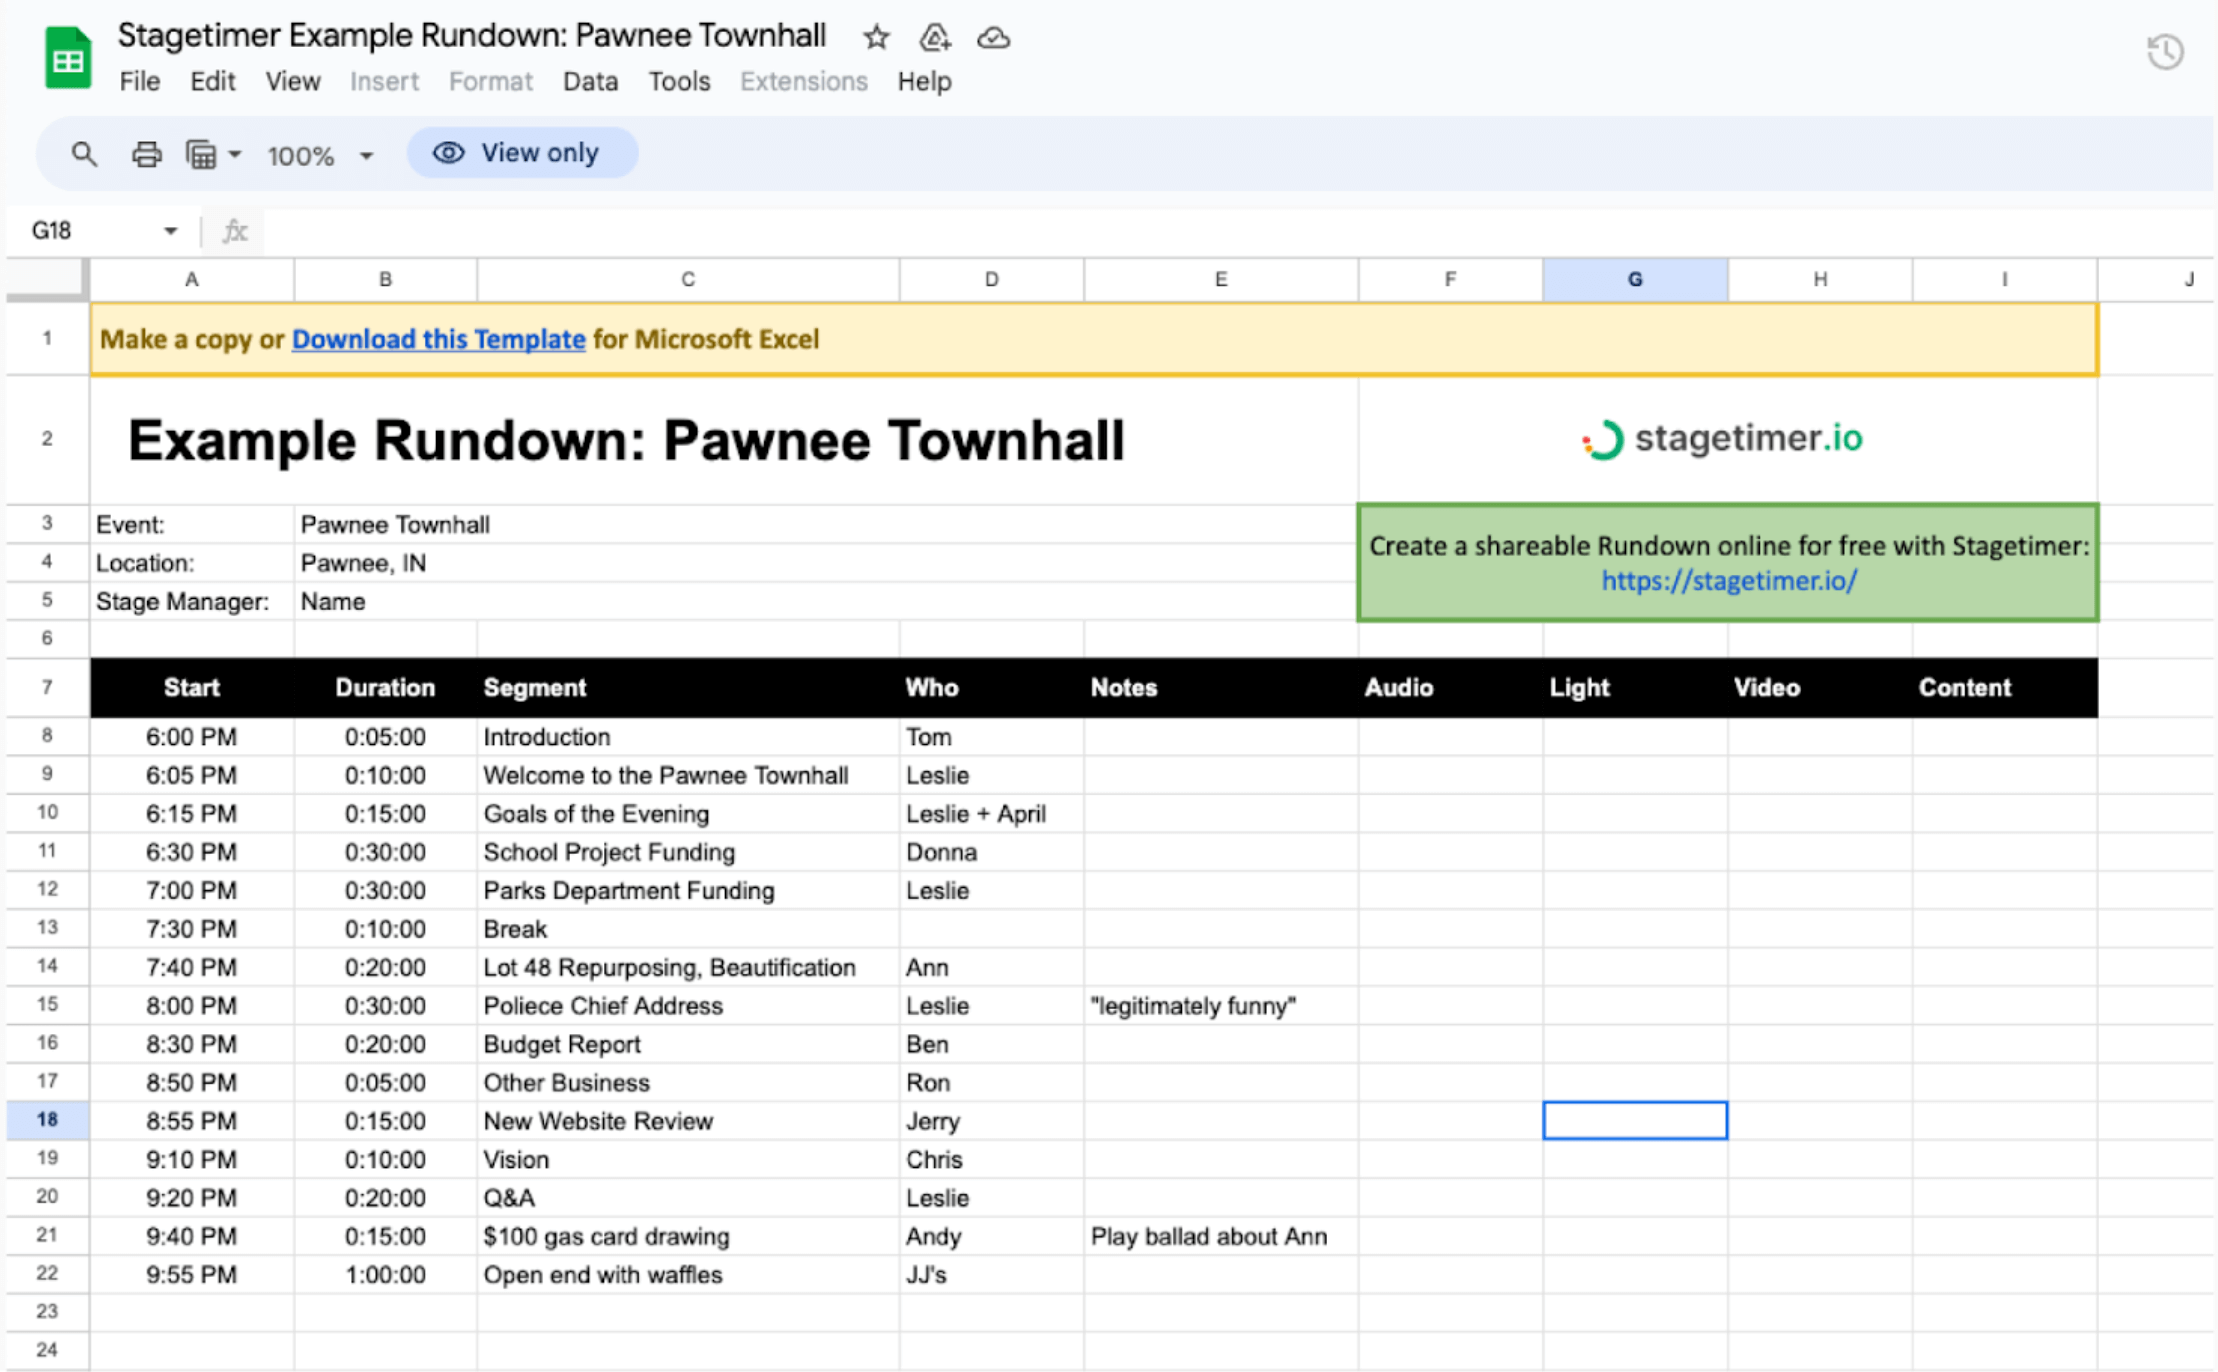
Task: Open the File menu
Action: (139, 81)
